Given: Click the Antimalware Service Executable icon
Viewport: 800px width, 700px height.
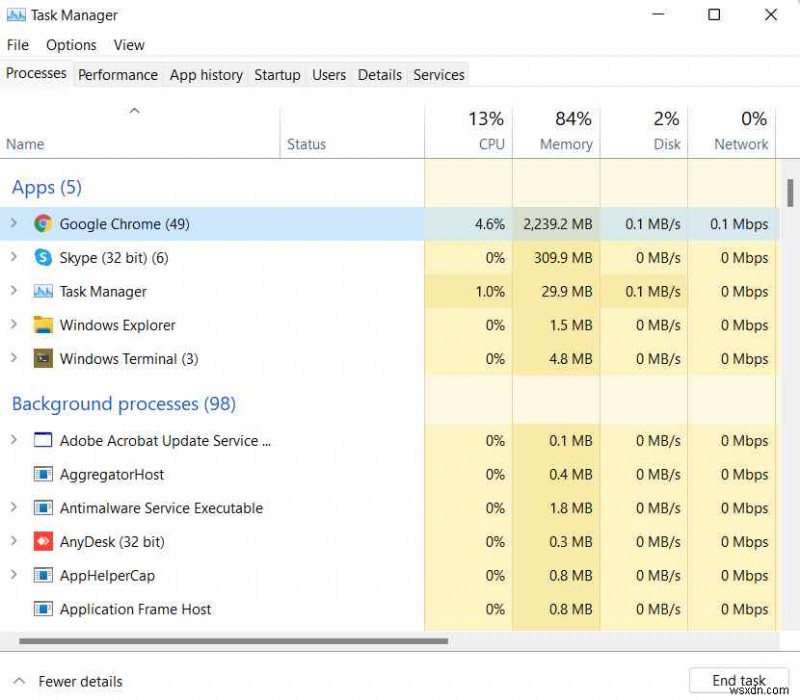Looking at the screenshot, I should pyautogui.click(x=43, y=508).
